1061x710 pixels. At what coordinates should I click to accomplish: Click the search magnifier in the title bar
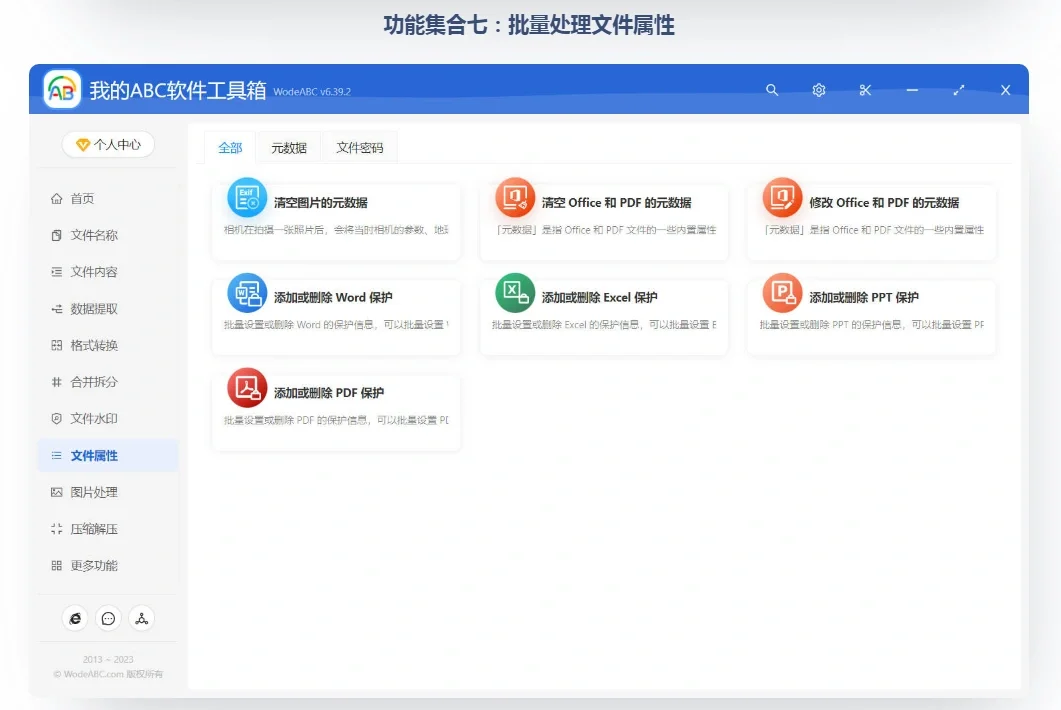772,90
